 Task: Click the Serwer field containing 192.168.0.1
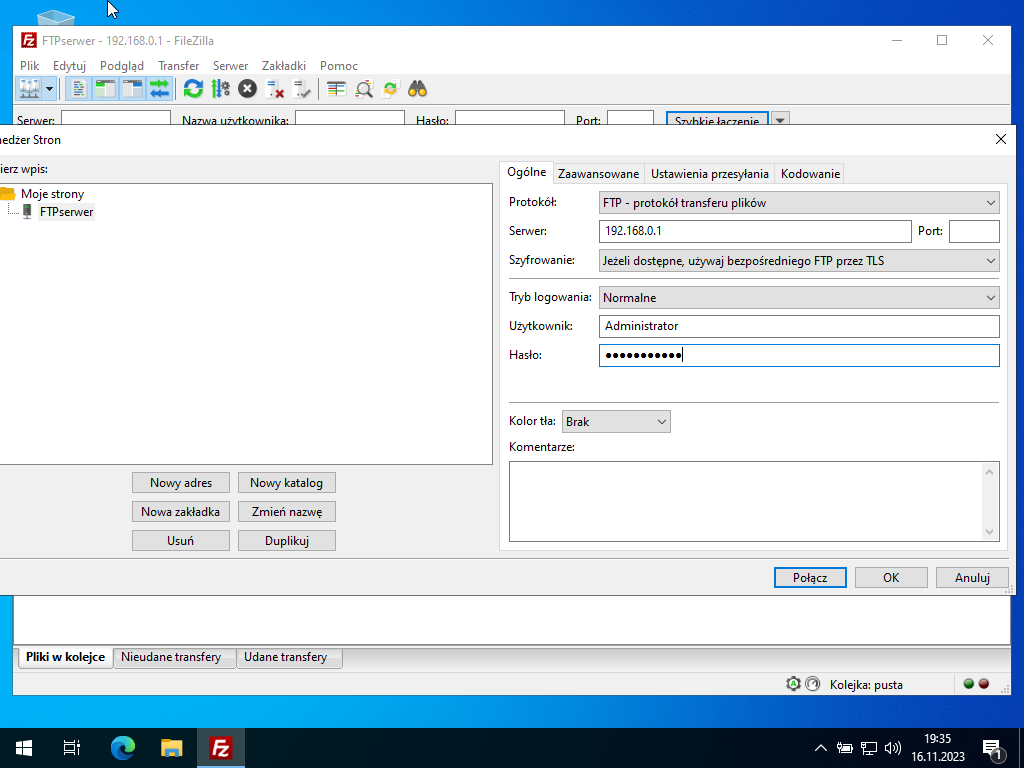click(x=755, y=231)
